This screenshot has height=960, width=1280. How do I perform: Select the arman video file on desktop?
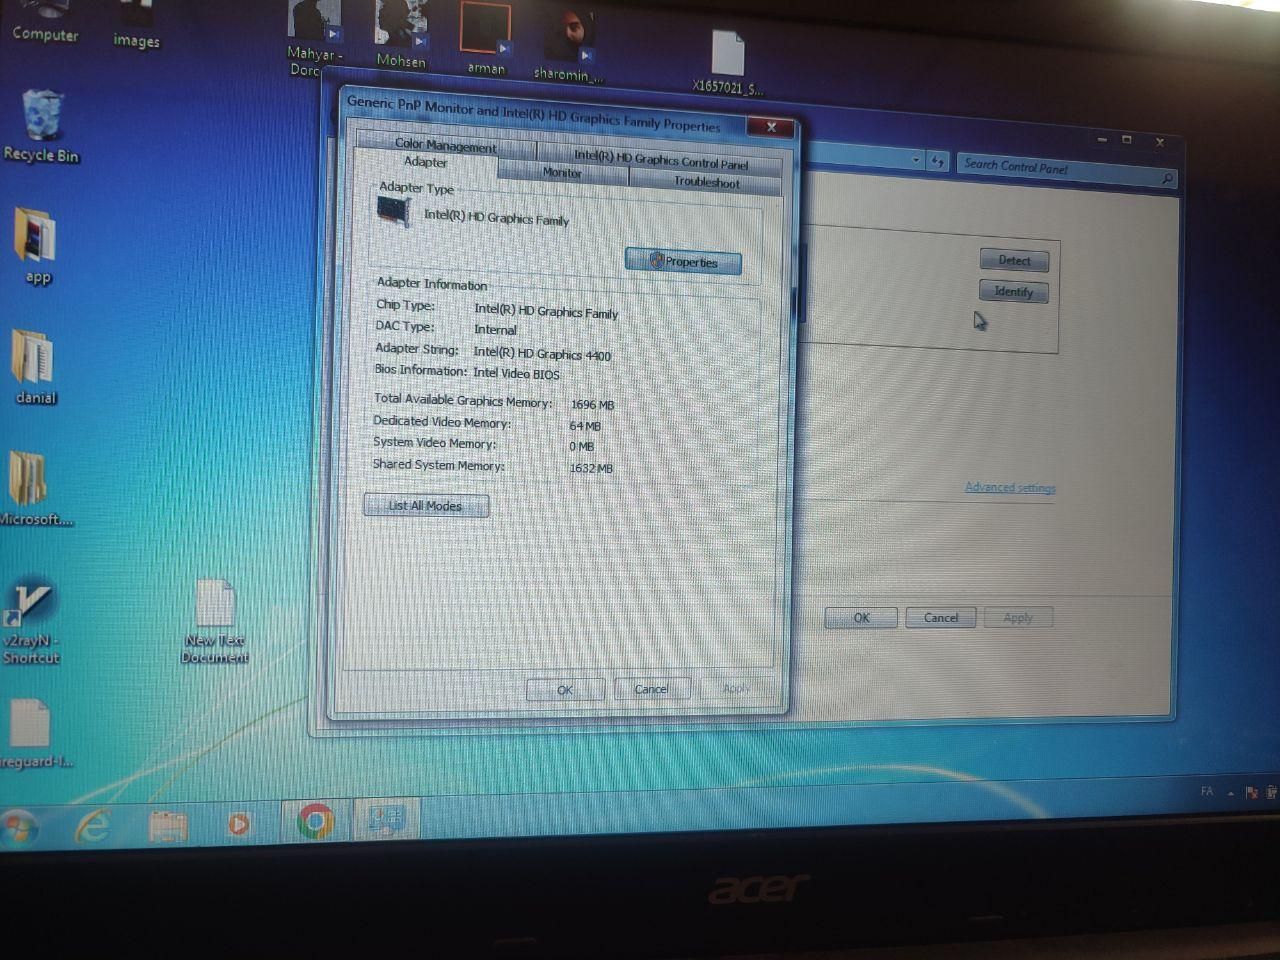click(486, 40)
